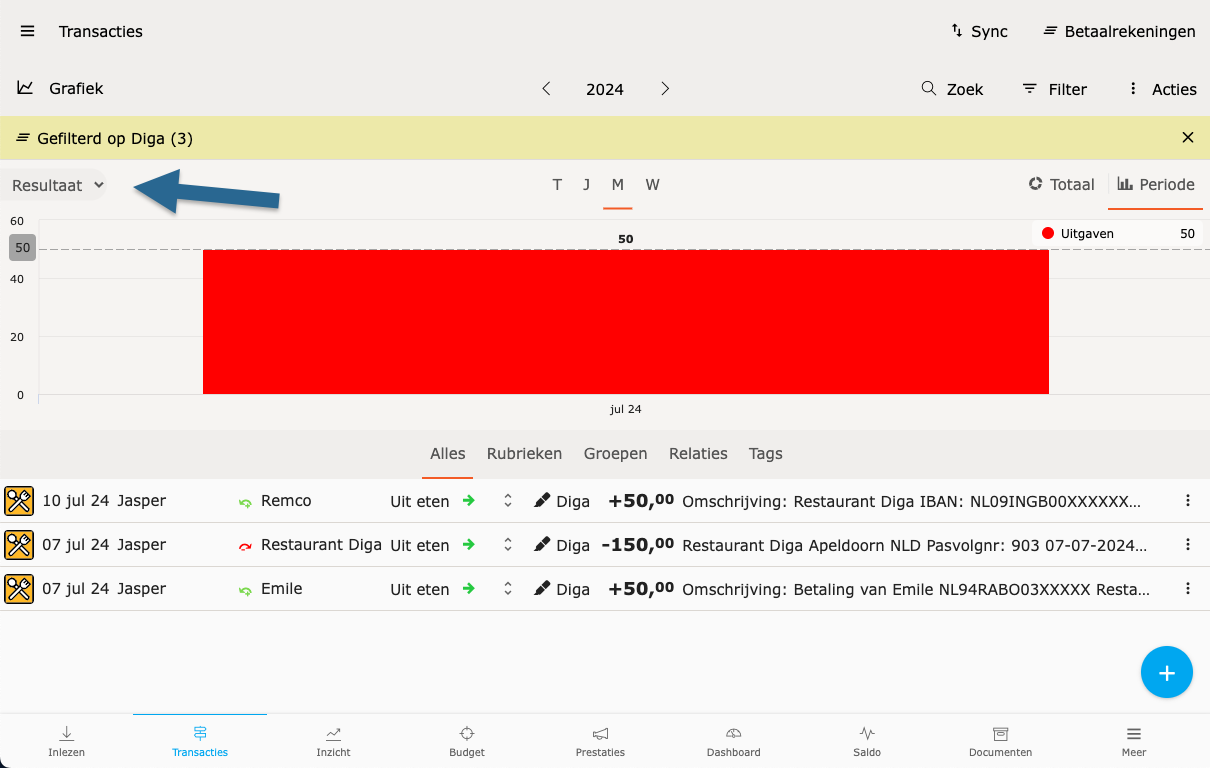
Task: Click the green incoming arrow beside Emile
Action: 245,590
